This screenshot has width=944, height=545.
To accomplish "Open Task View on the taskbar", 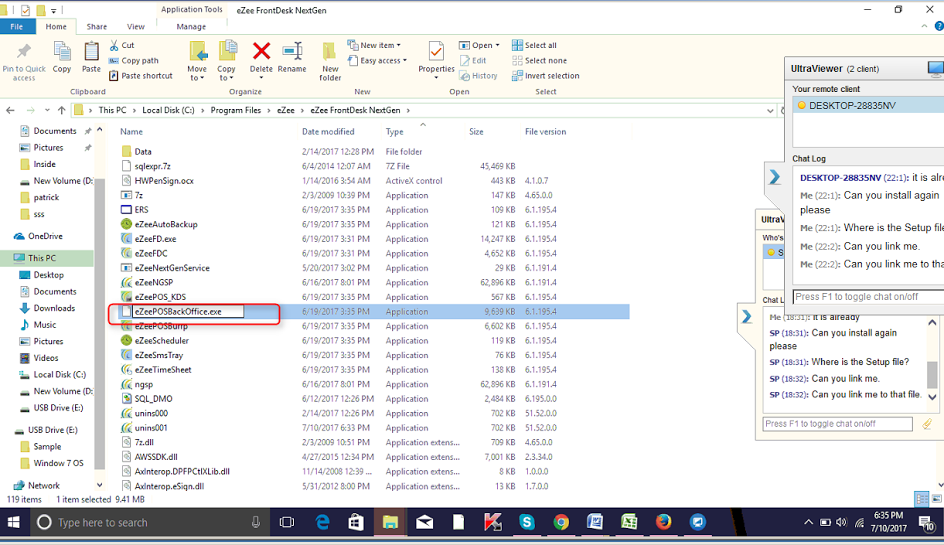I will [287, 522].
